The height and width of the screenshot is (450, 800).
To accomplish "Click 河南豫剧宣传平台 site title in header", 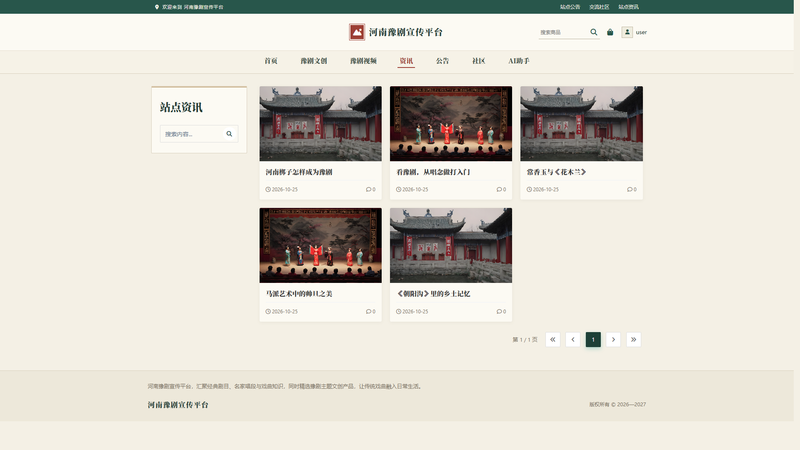I will coord(406,32).
